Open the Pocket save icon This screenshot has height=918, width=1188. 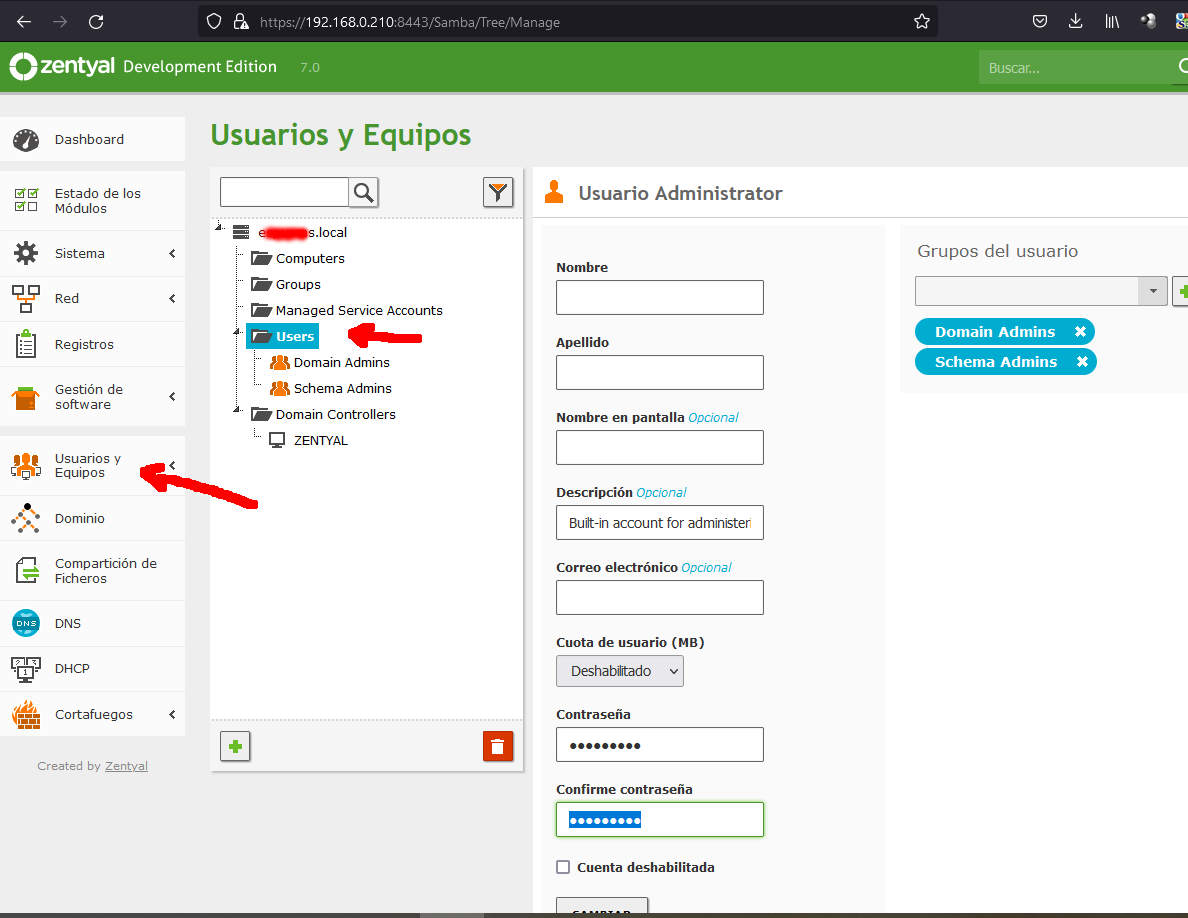[x=1040, y=21]
